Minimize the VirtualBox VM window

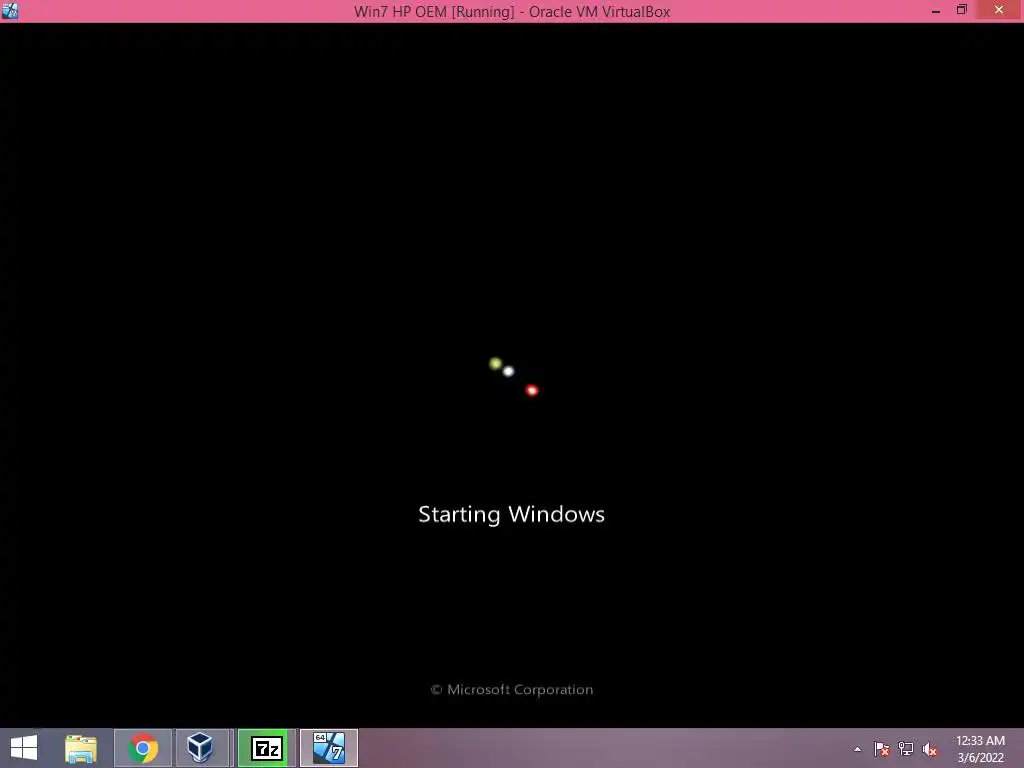[936, 11]
